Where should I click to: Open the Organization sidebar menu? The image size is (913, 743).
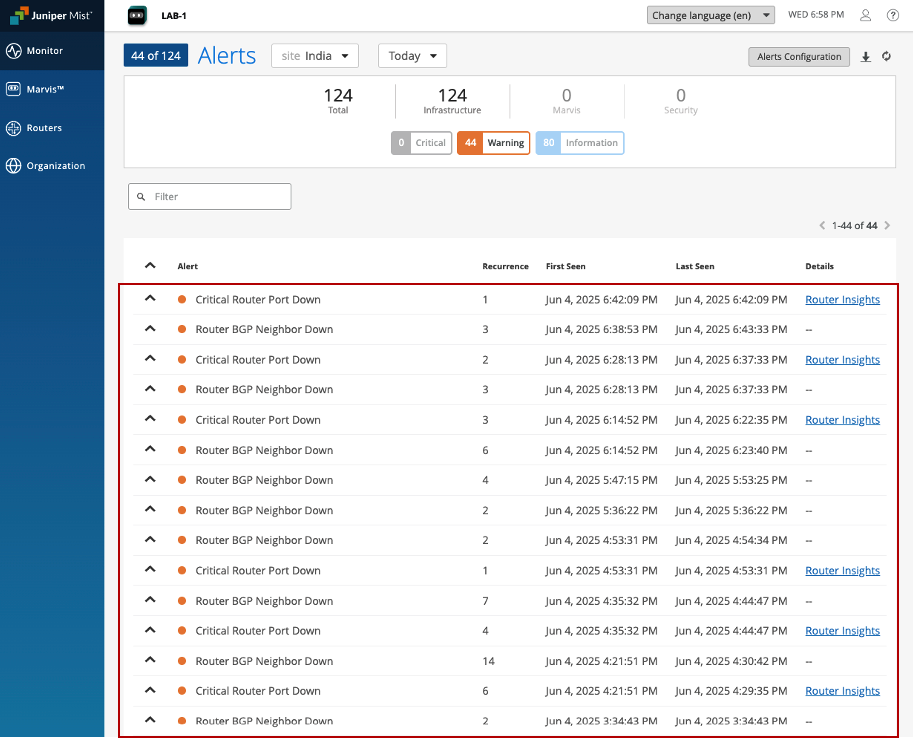coord(55,166)
